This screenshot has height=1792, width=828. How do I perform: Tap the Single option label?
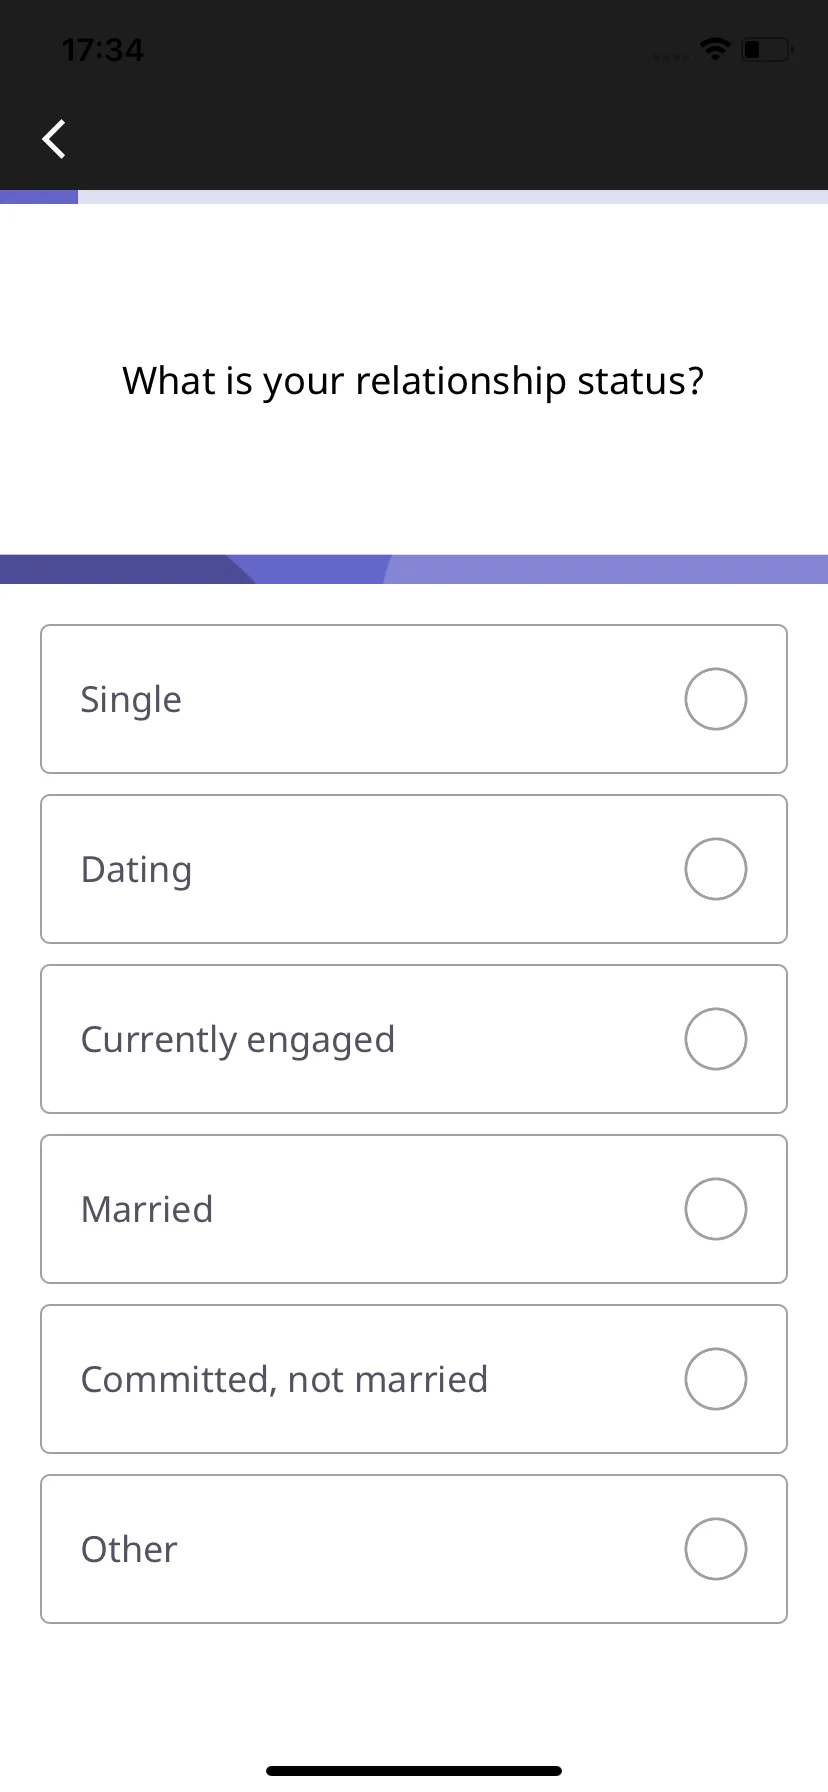pyautogui.click(x=131, y=700)
